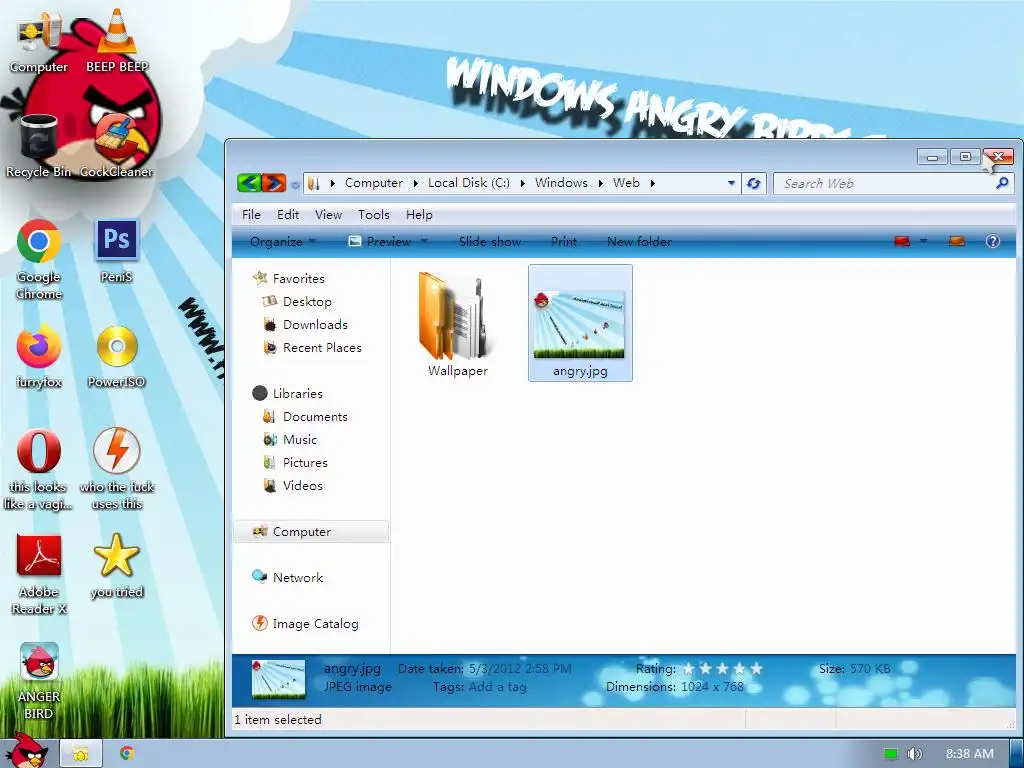Open the CockCleaner desktop icon
Image resolution: width=1024 pixels, height=768 pixels.
[x=116, y=145]
